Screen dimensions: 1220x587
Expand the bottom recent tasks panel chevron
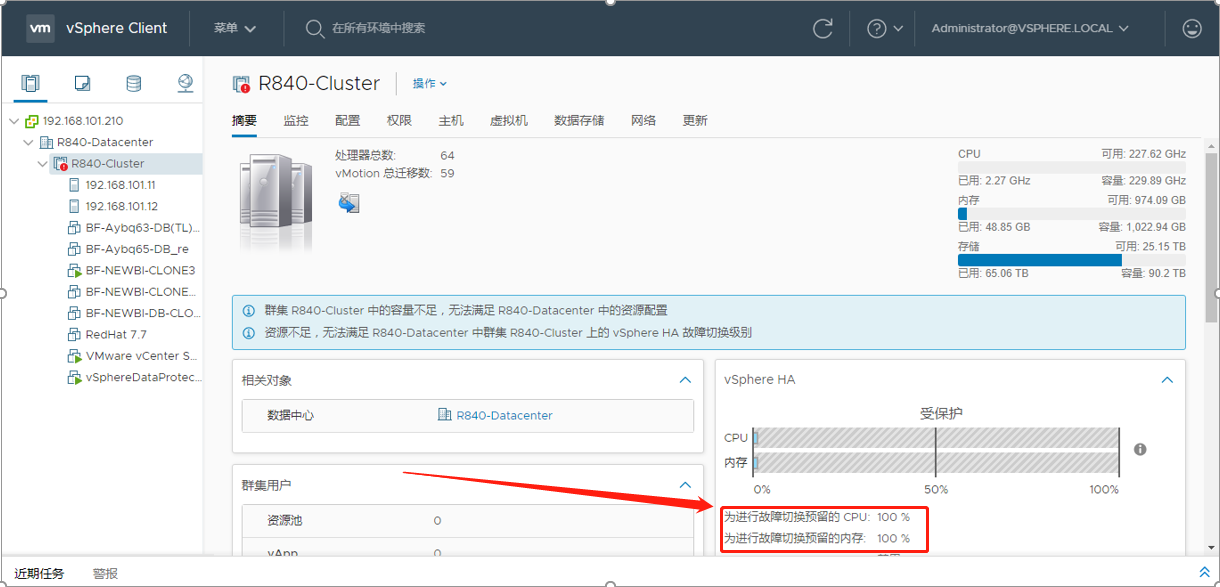pos(1204,572)
